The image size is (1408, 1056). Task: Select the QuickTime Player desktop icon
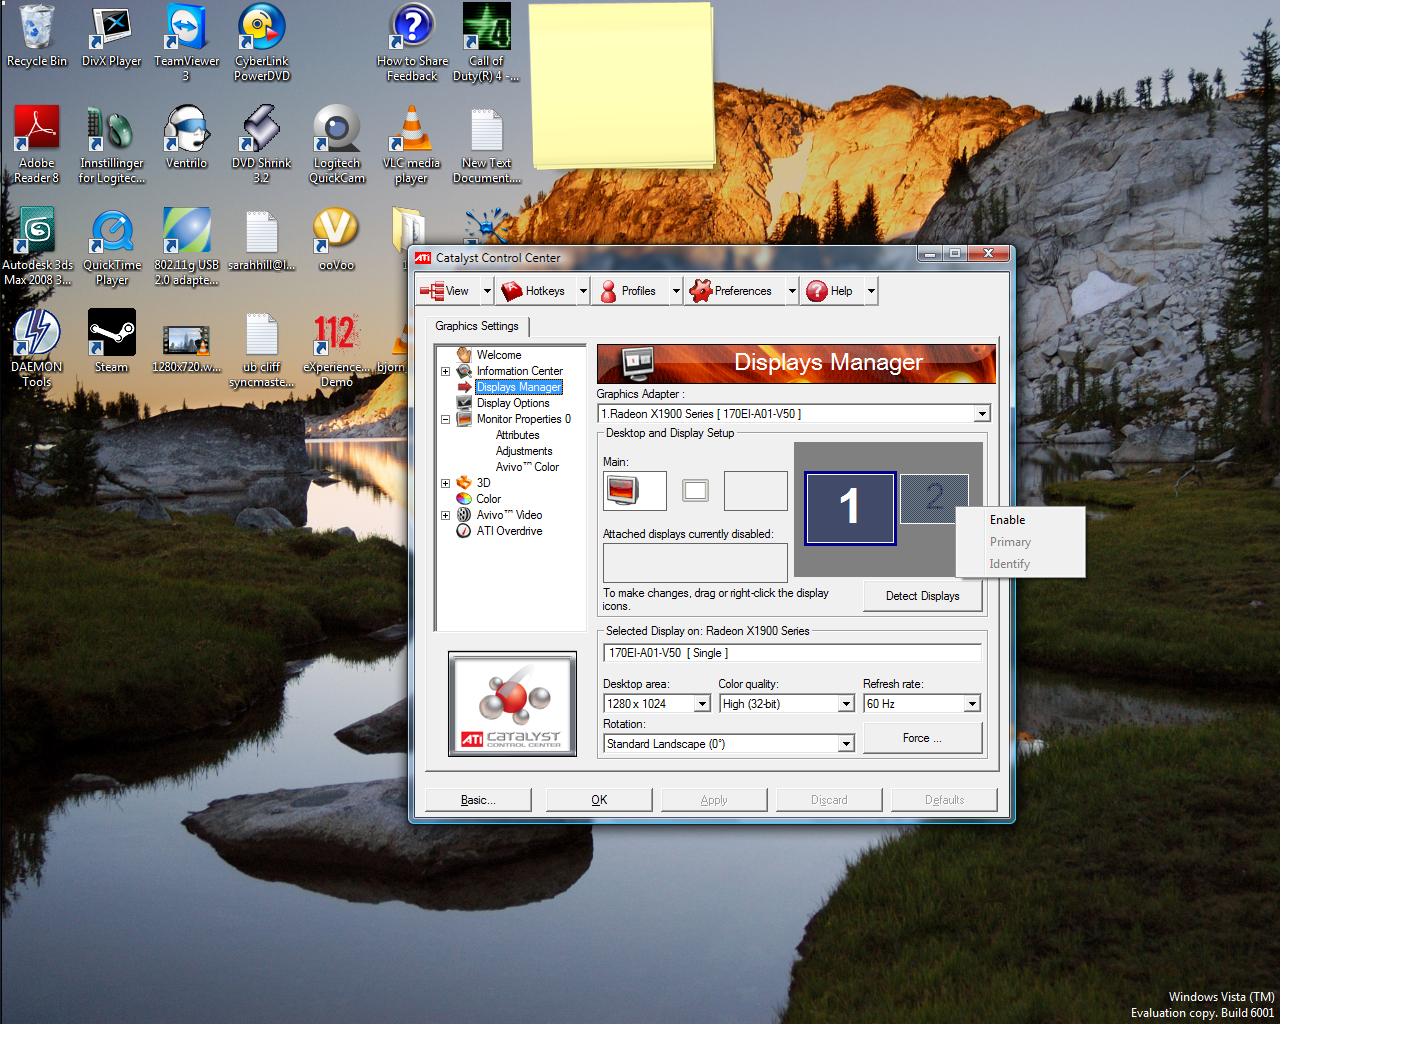[112, 247]
